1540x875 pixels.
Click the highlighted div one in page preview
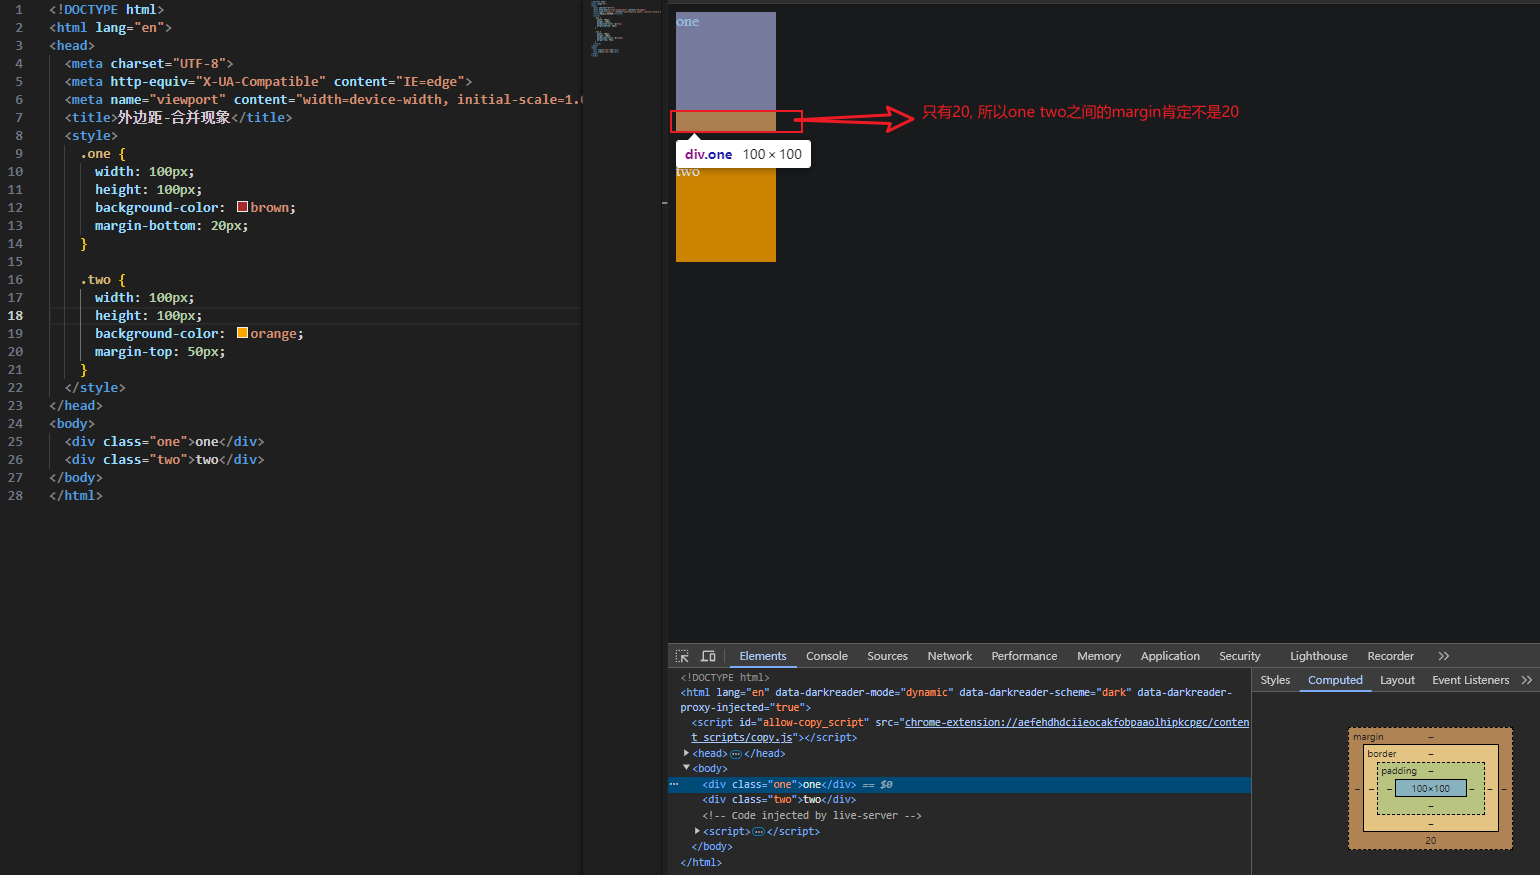[x=726, y=62]
